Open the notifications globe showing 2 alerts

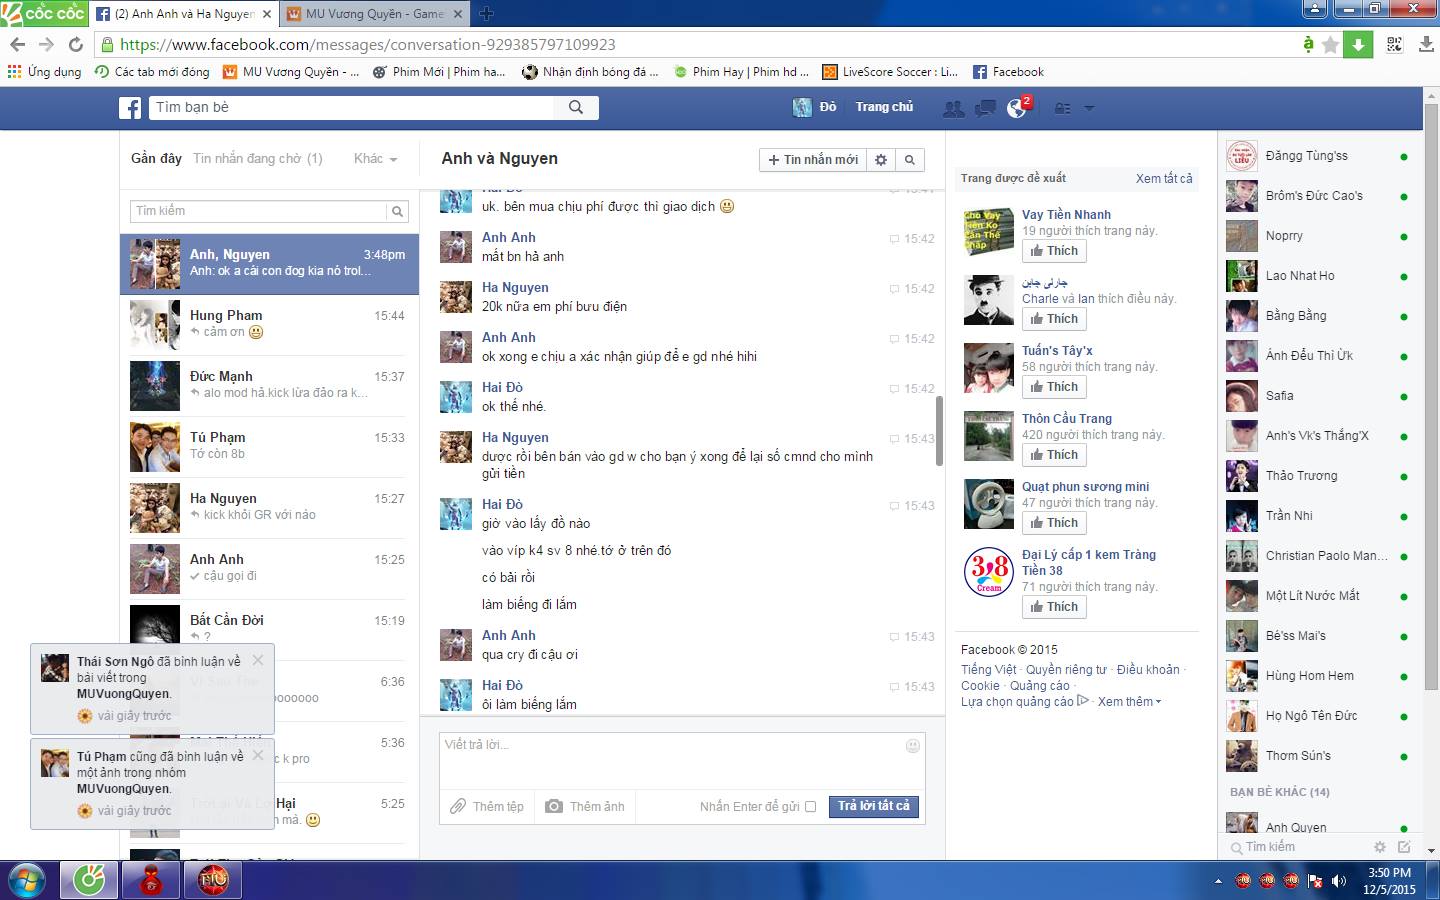click(1017, 108)
